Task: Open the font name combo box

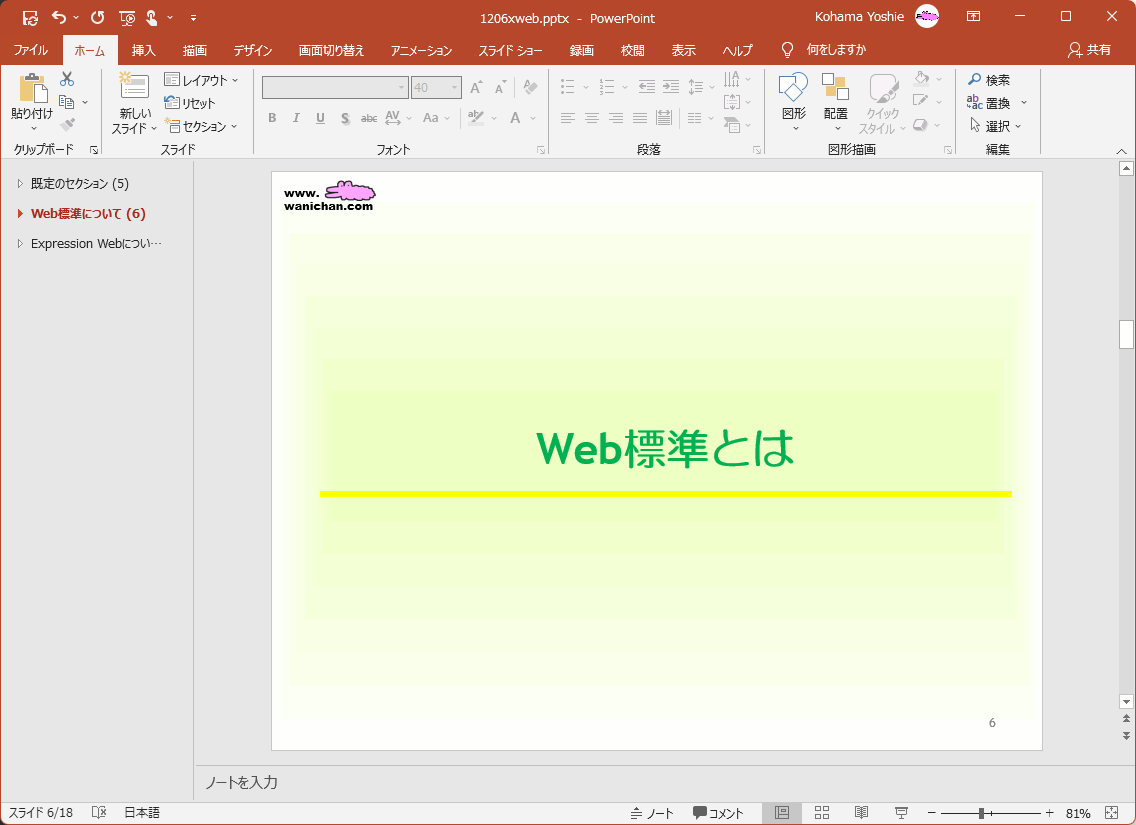Action: point(335,88)
